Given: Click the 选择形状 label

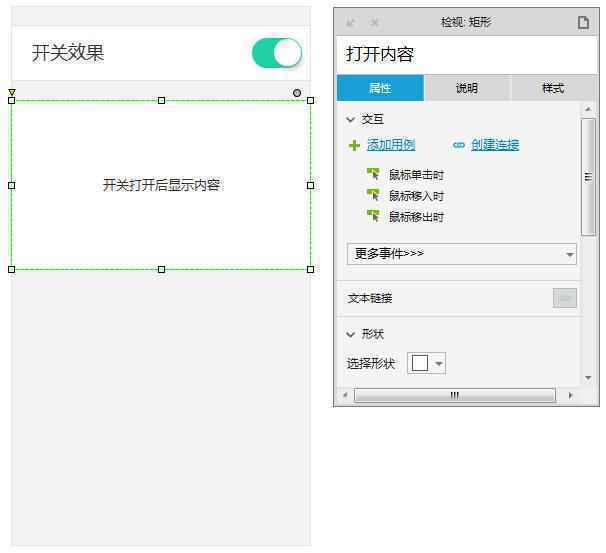Looking at the screenshot, I should click(x=371, y=364).
